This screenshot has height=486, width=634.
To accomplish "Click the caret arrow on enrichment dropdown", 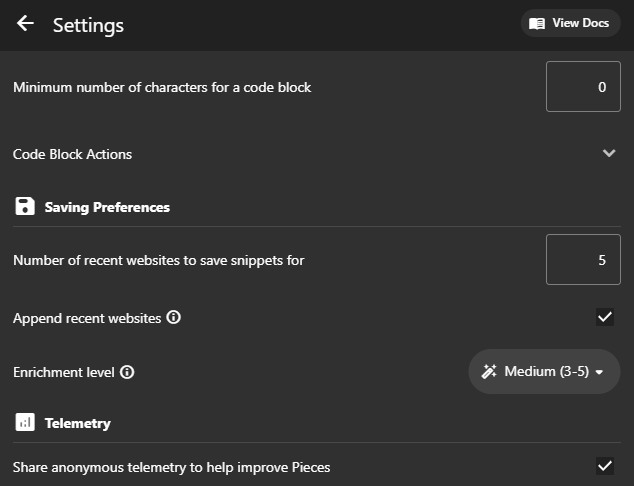I will pos(599,372).
